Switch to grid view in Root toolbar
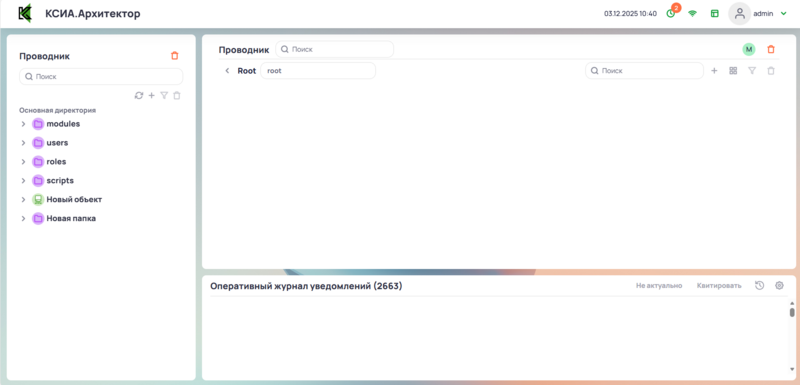Viewport: 800px width, 385px height. click(733, 71)
